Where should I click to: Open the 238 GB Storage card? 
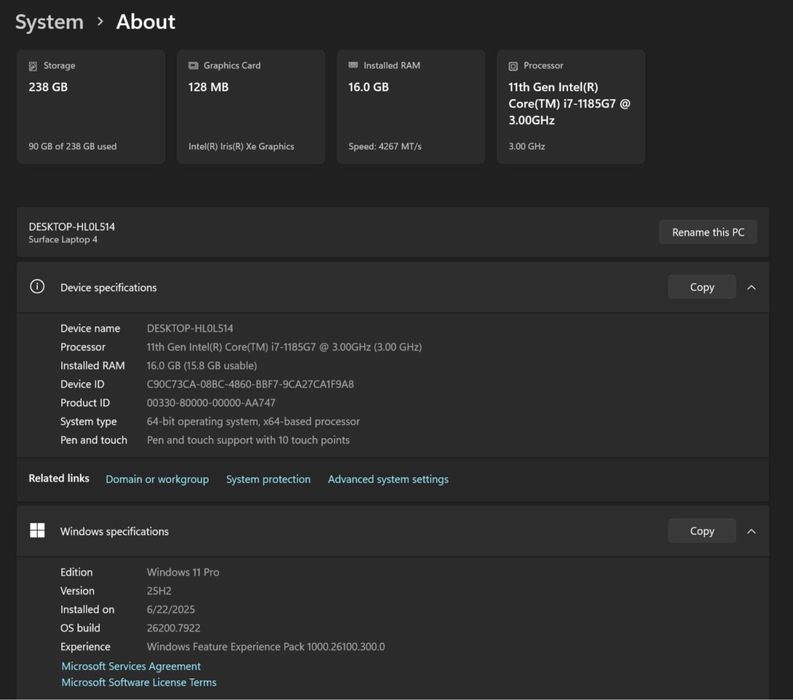91,107
